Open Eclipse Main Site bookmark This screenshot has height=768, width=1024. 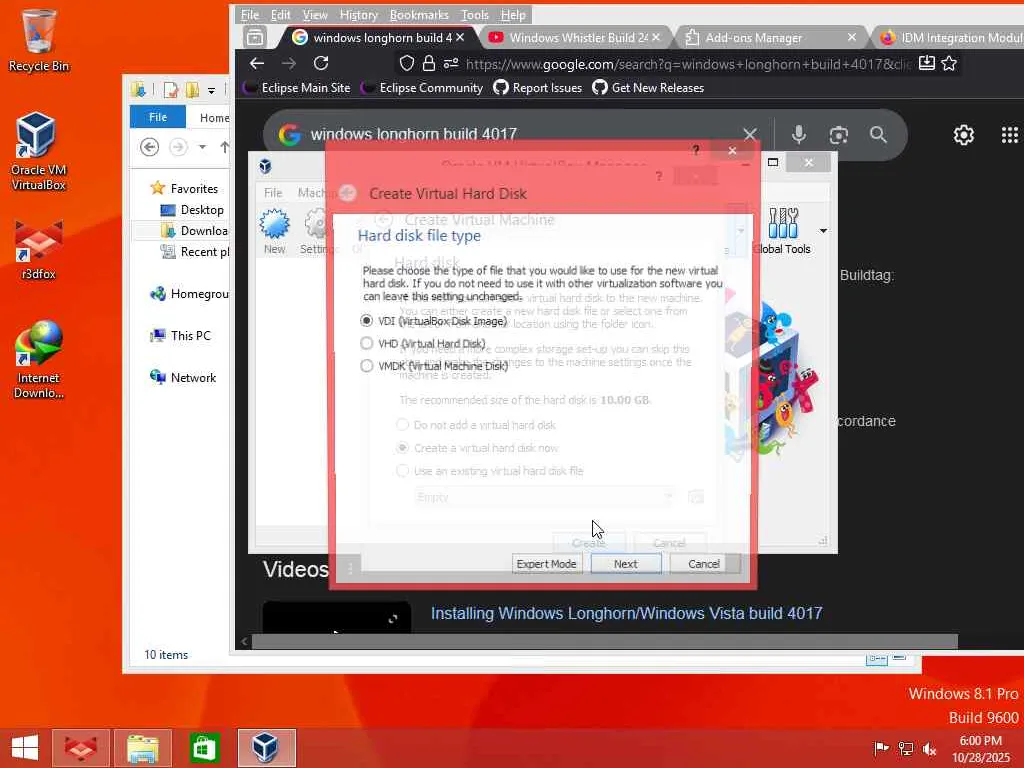(296, 88)
